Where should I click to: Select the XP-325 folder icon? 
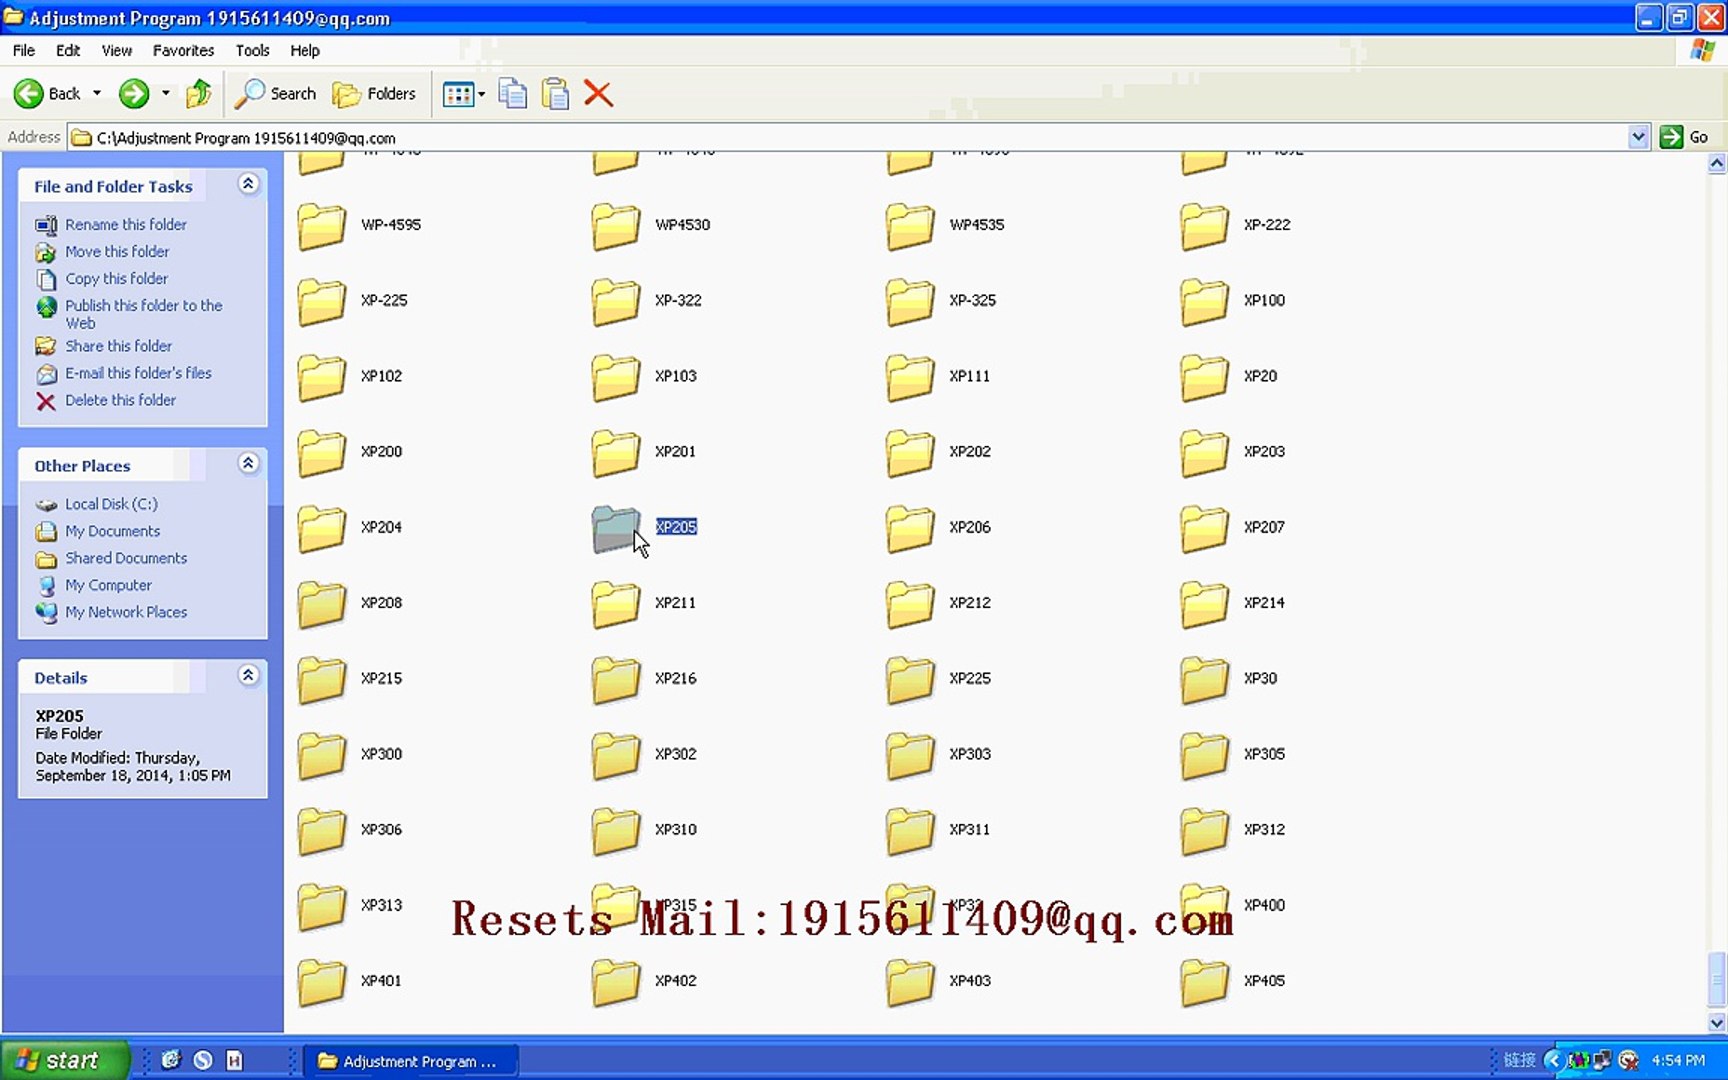click(x=910, y=302)
